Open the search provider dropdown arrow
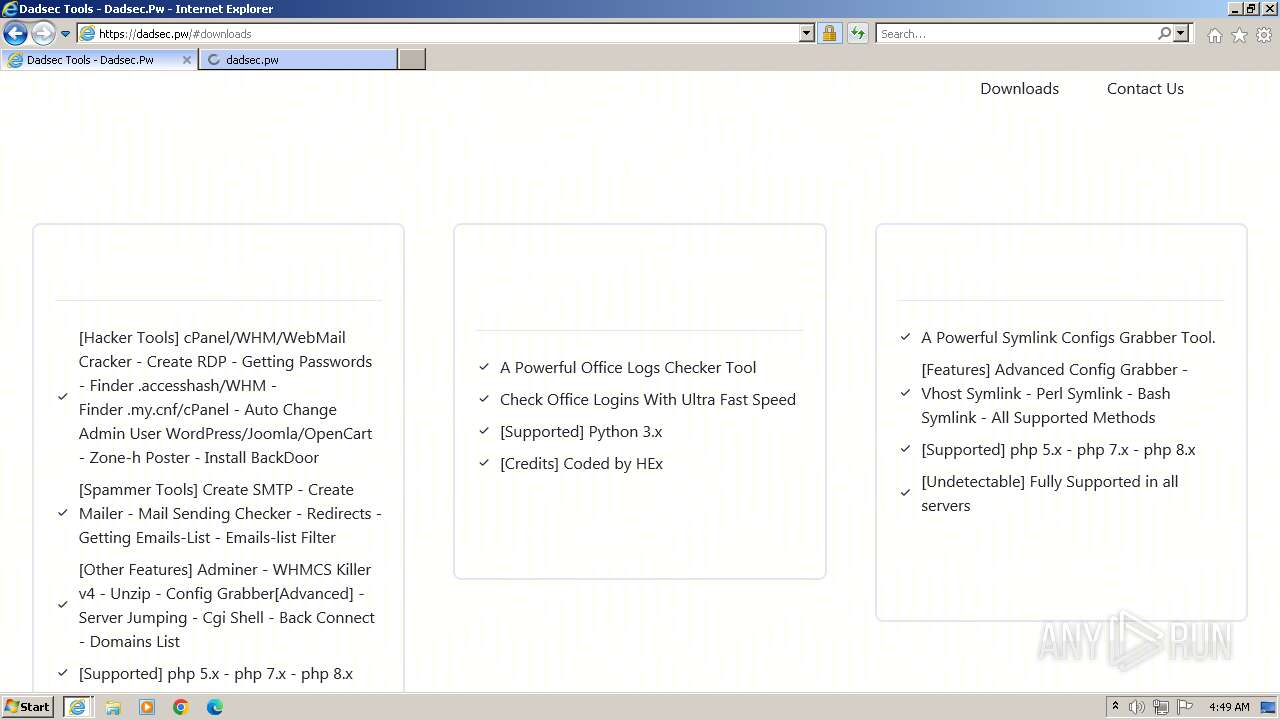 [x=1181, y=34]
